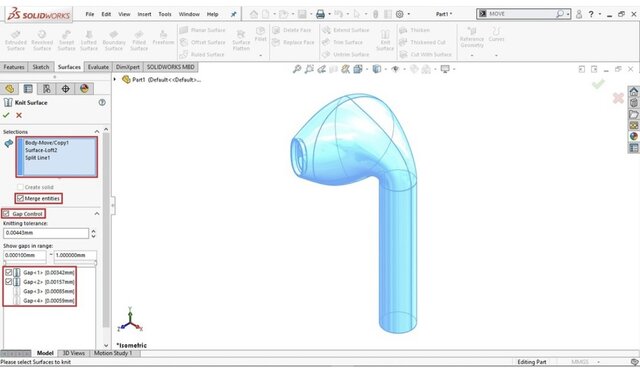640x368 pixels.
Task: Click the Revolved Surface tool
Action: pyautogui.click(x=42, y=40)
